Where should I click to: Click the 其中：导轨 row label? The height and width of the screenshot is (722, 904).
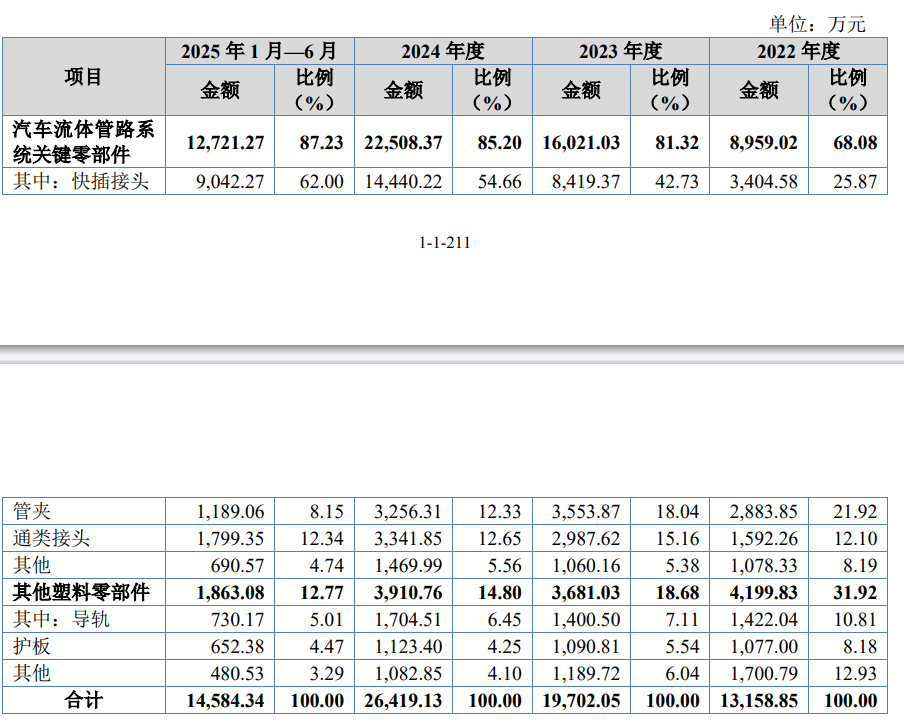coord(61,619)
